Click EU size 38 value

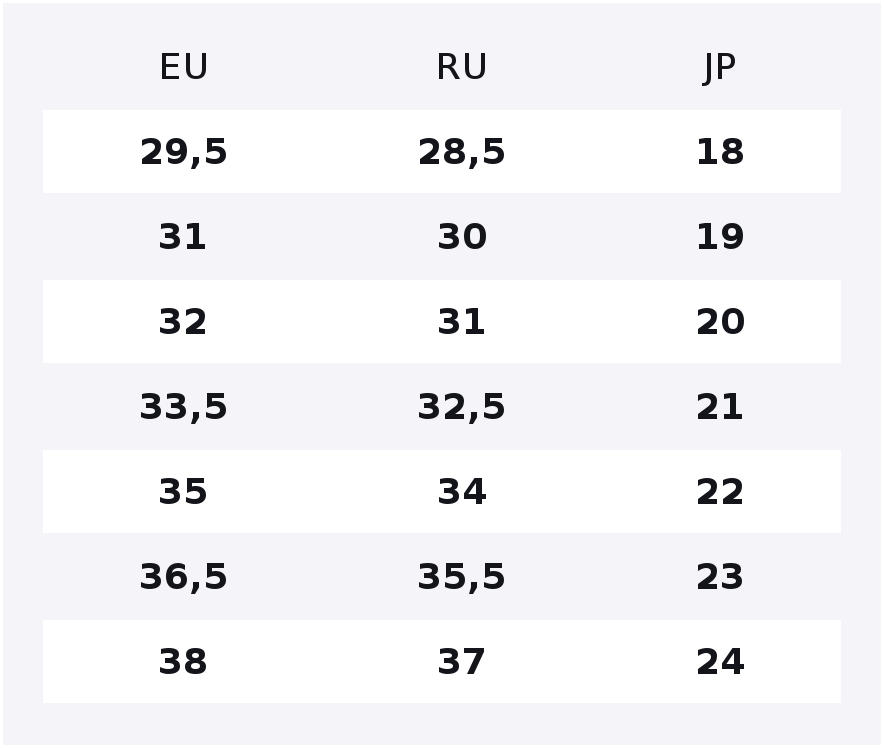tap(183, 662)
